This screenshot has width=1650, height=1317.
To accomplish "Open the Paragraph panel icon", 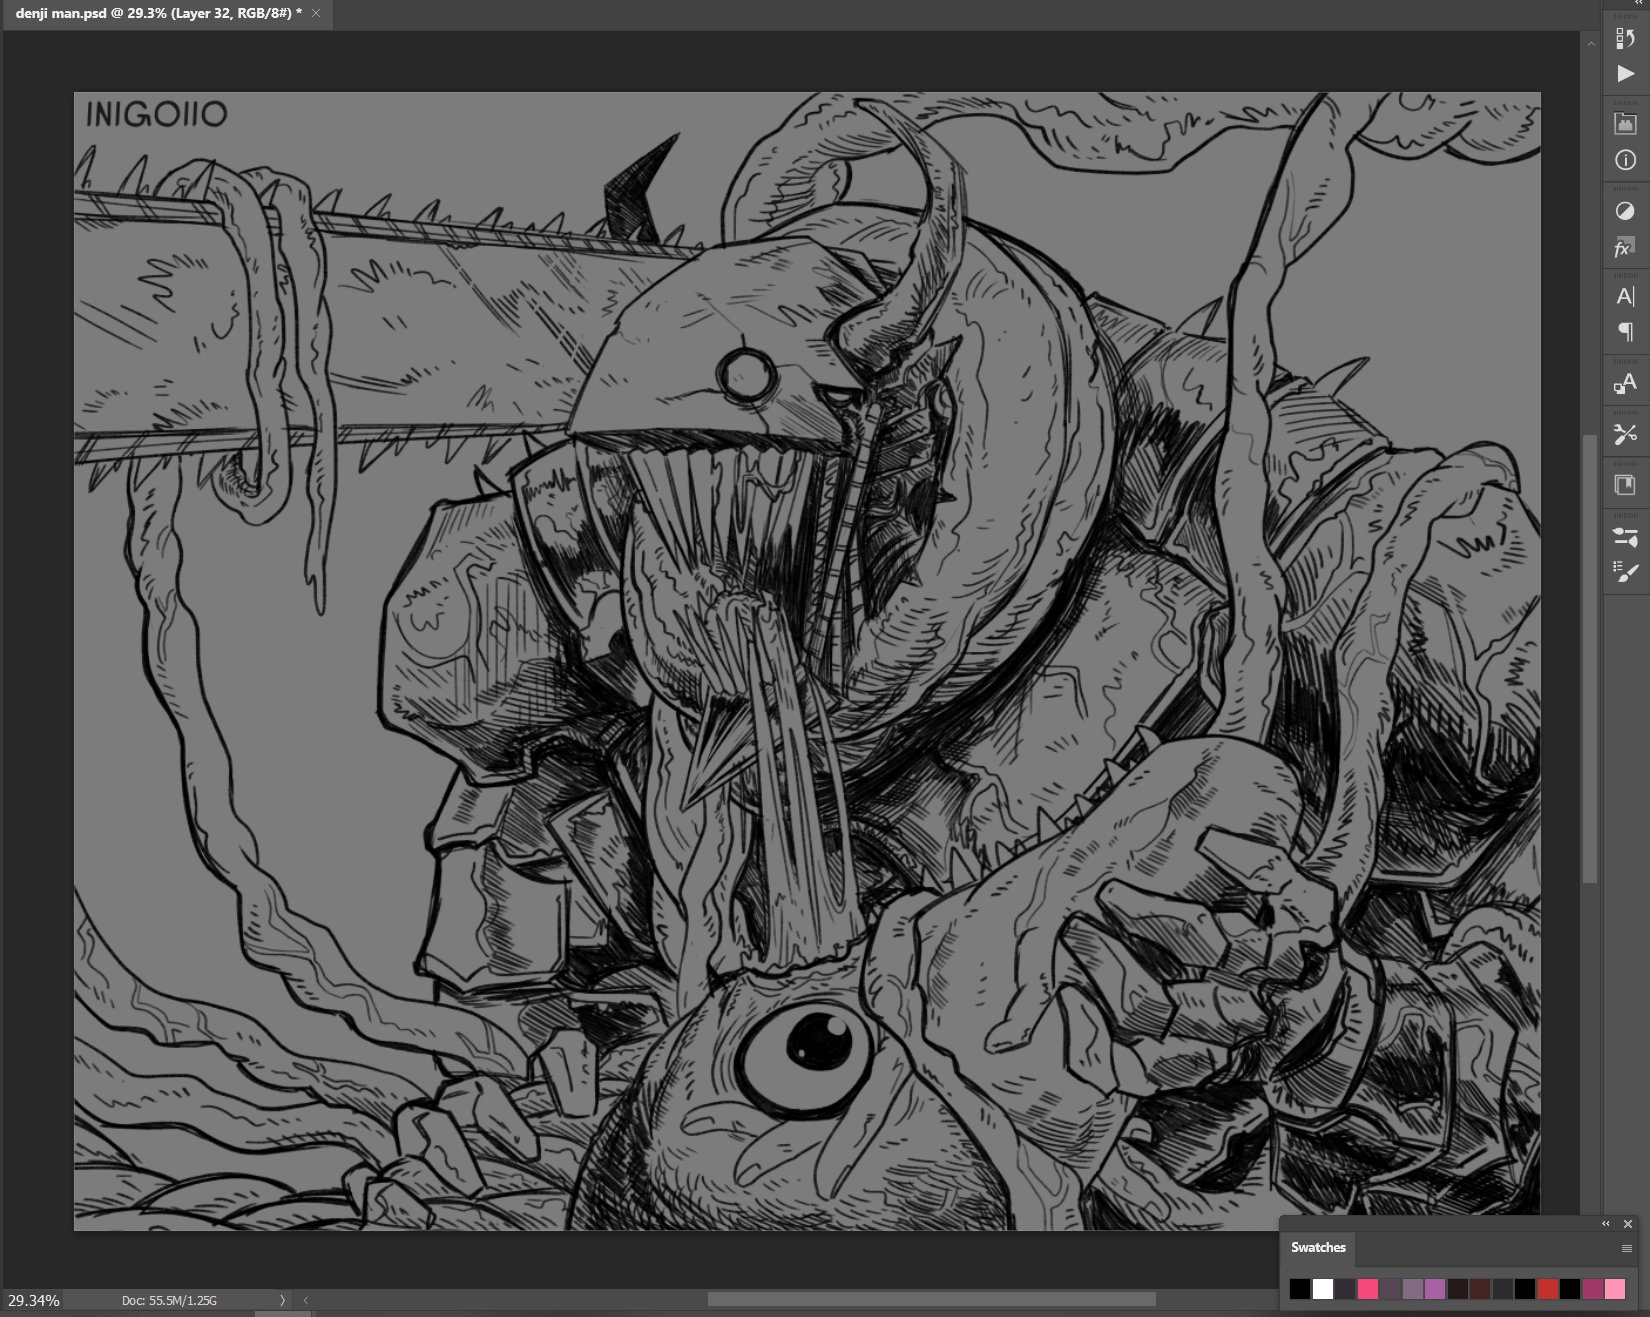I will 1625,332.
